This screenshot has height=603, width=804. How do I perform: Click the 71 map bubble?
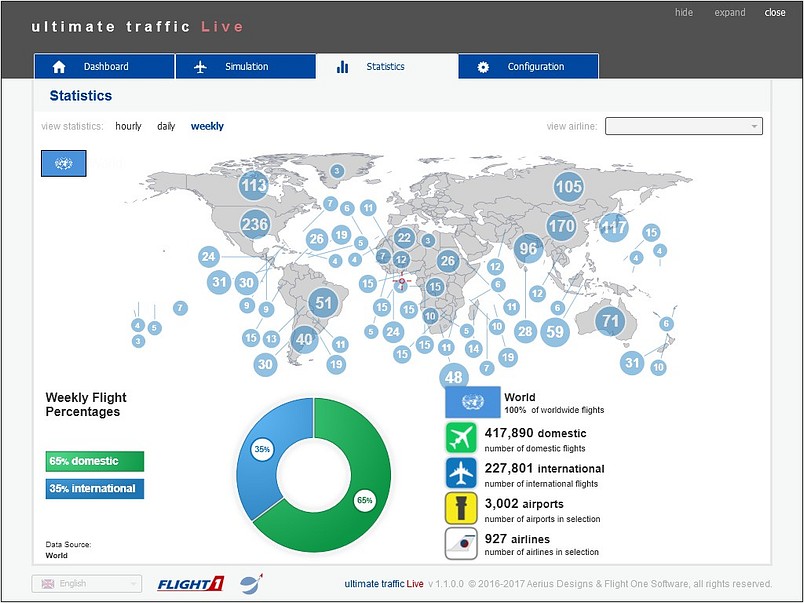(x=610, y=321)
